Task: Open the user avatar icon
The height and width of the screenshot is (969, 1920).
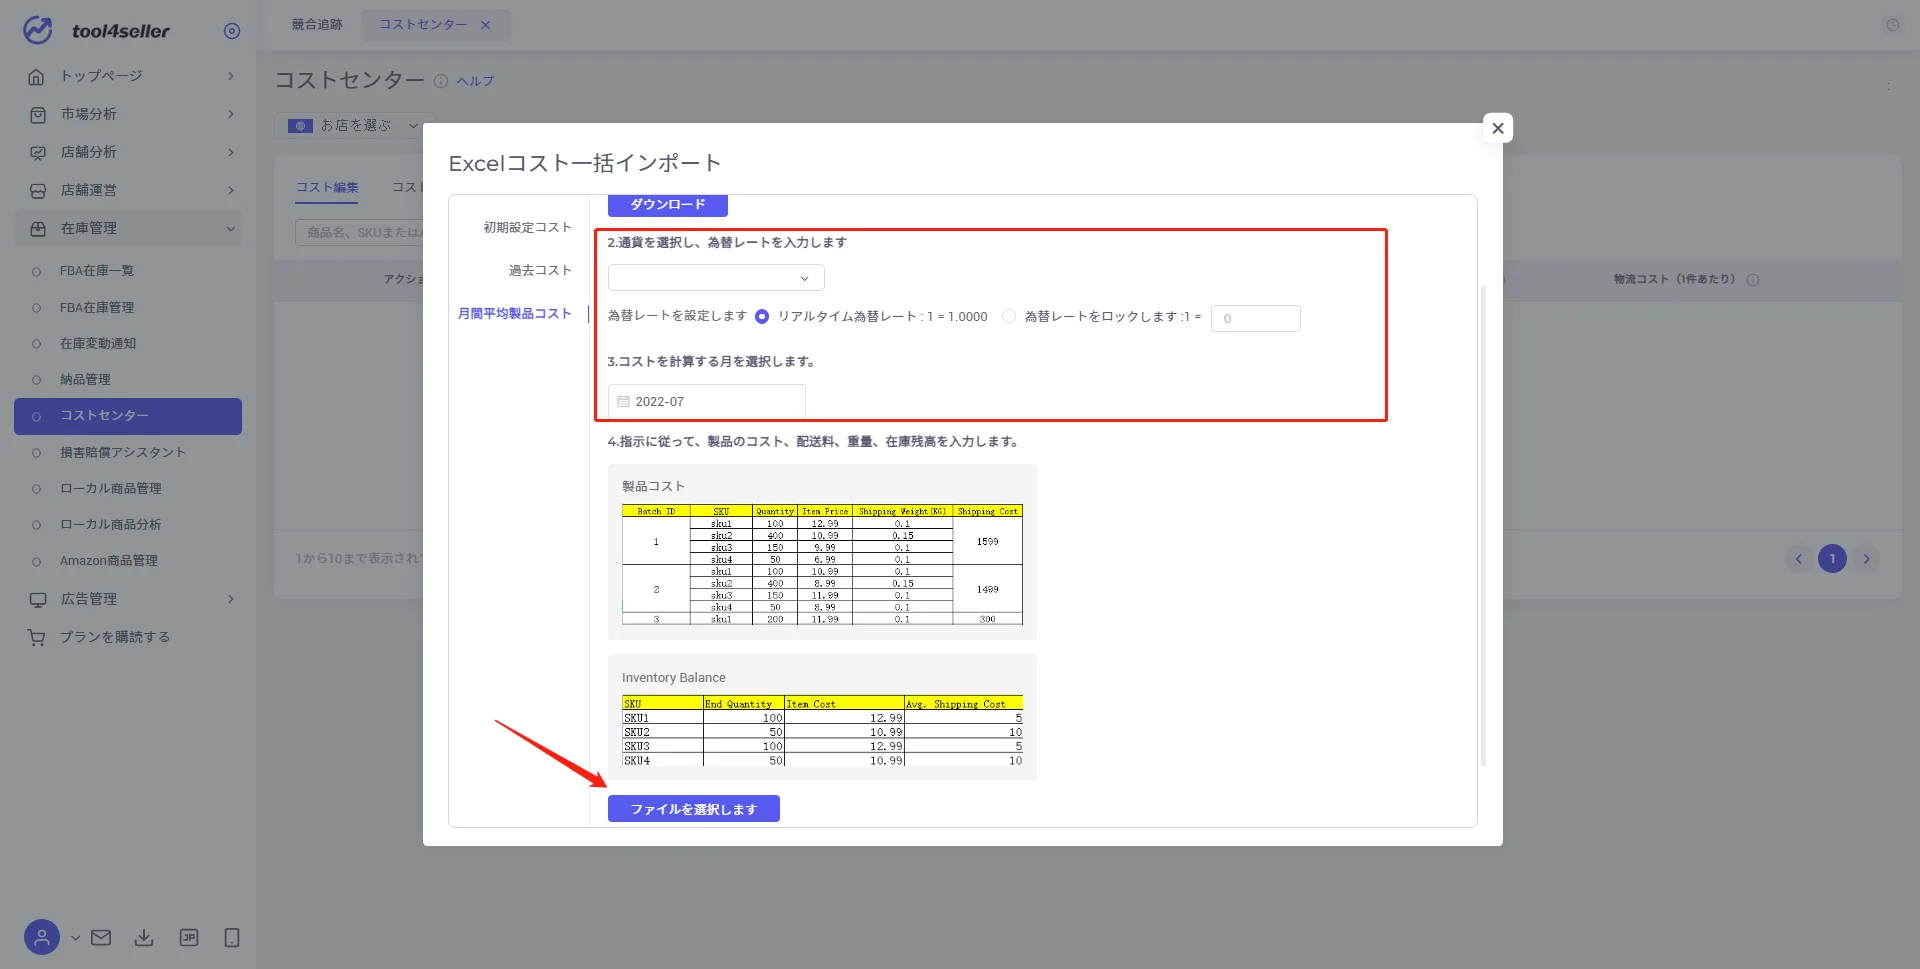Action: pos(42,938)
